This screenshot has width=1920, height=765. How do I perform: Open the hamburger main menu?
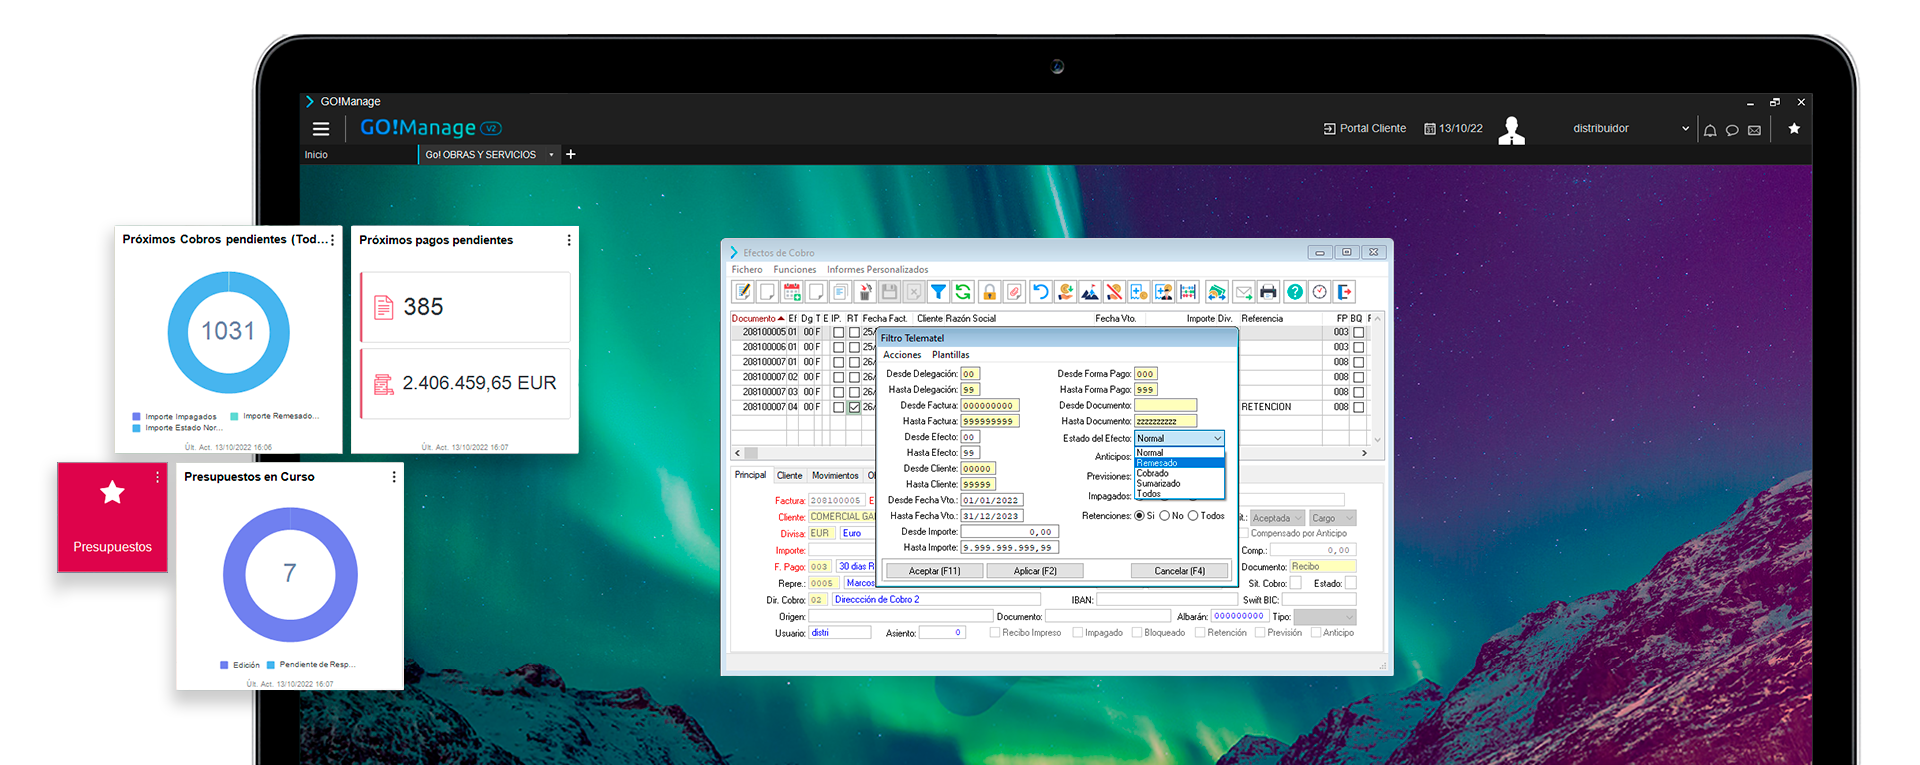coord(321,129)
